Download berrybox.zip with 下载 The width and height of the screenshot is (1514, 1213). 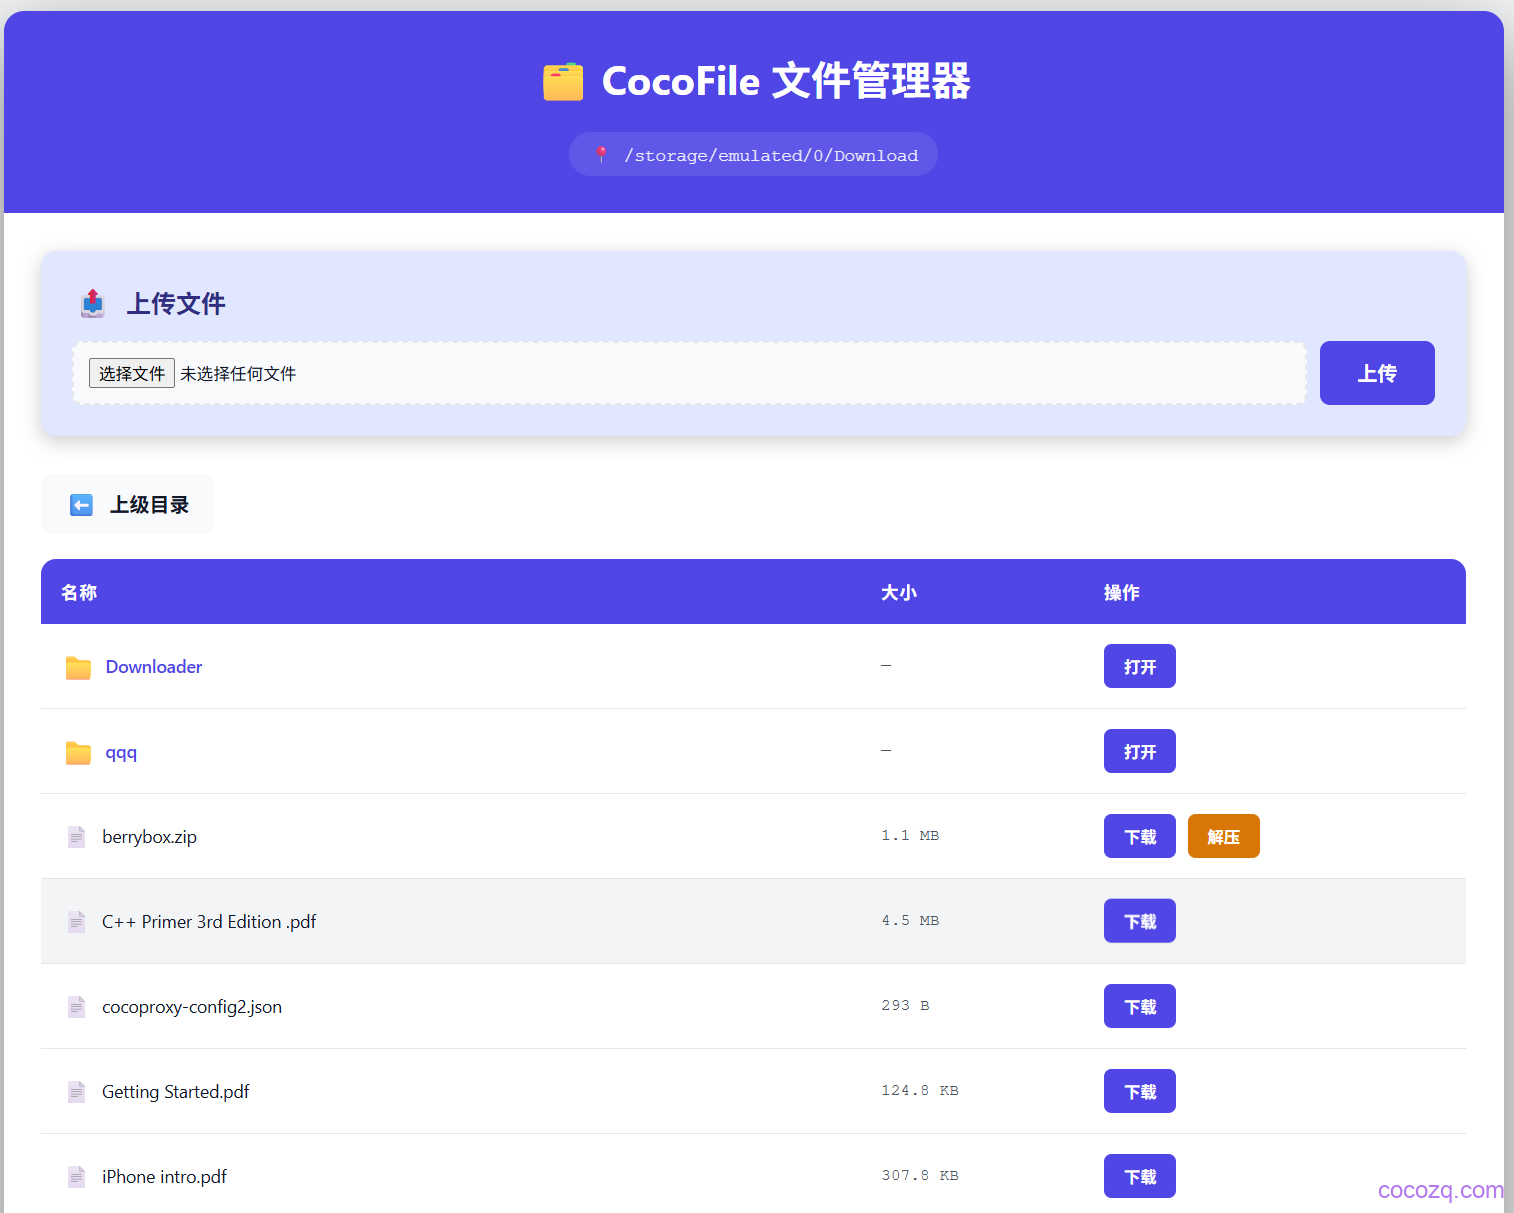click(x=1140, y=837)
